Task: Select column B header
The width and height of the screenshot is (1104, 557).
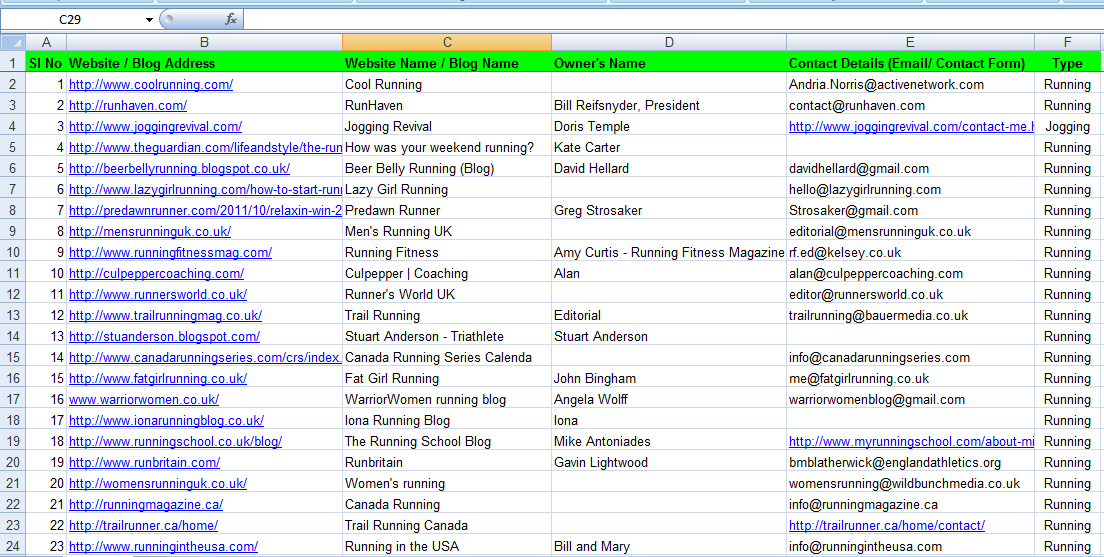Action: tap(204, 42)
